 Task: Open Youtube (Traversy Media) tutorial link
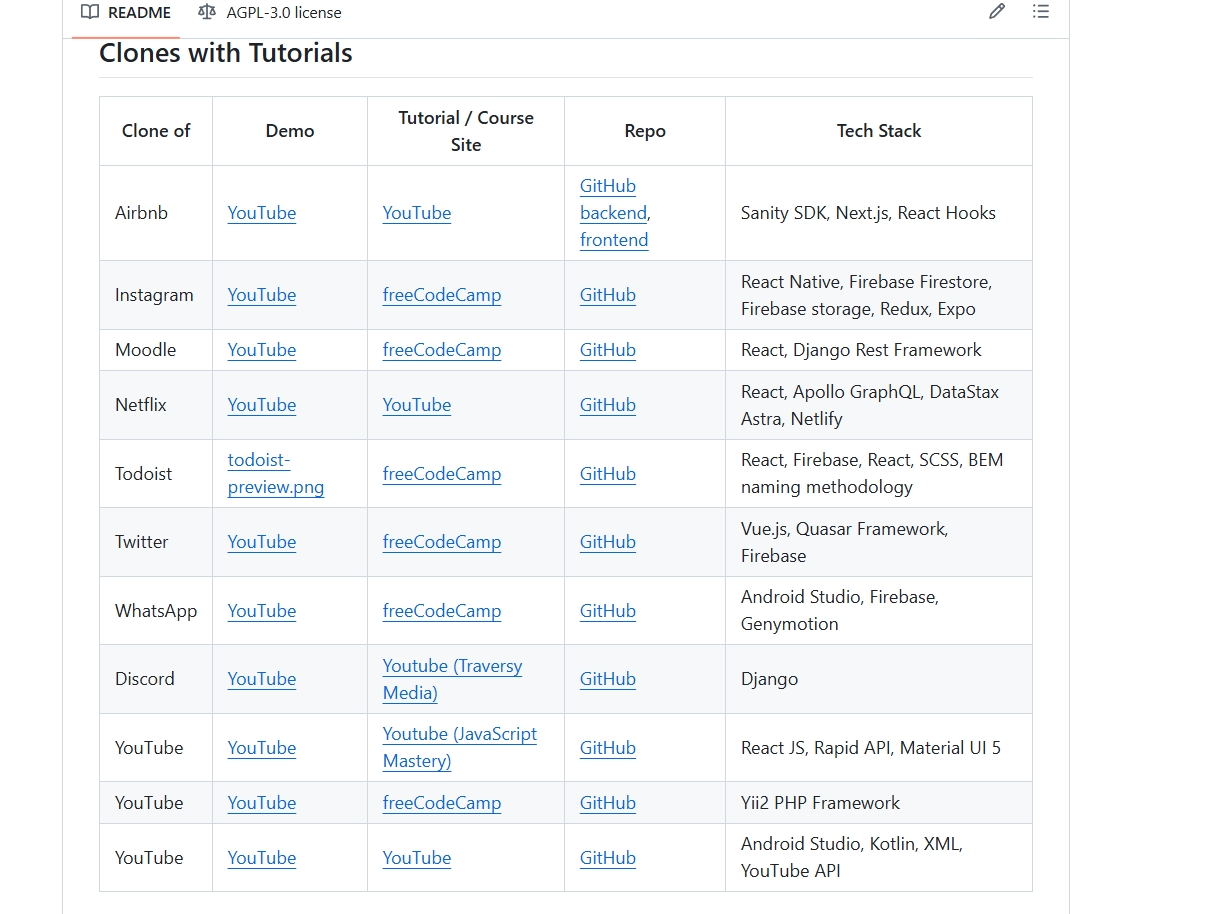pos(452,679)
